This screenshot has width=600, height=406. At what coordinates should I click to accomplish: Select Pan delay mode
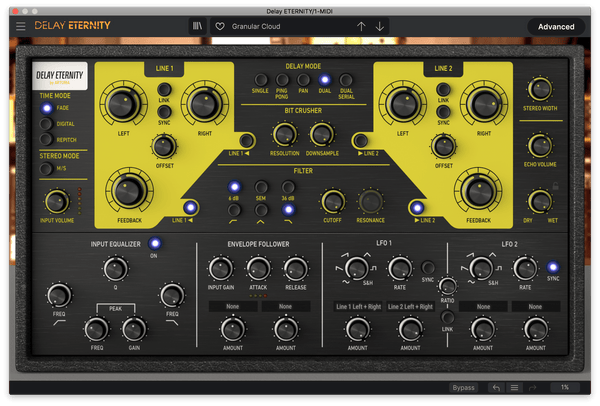(x=303, y=80)
